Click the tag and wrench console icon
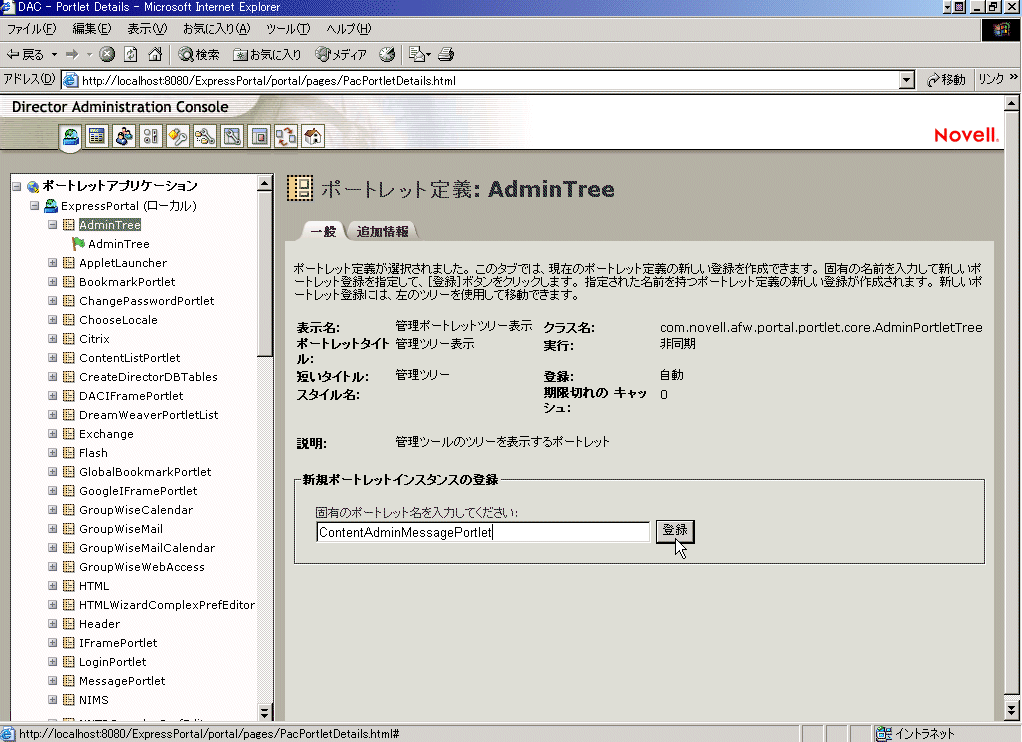The height and width of the screenshot is (742, 1022). (x=177, y=136)
